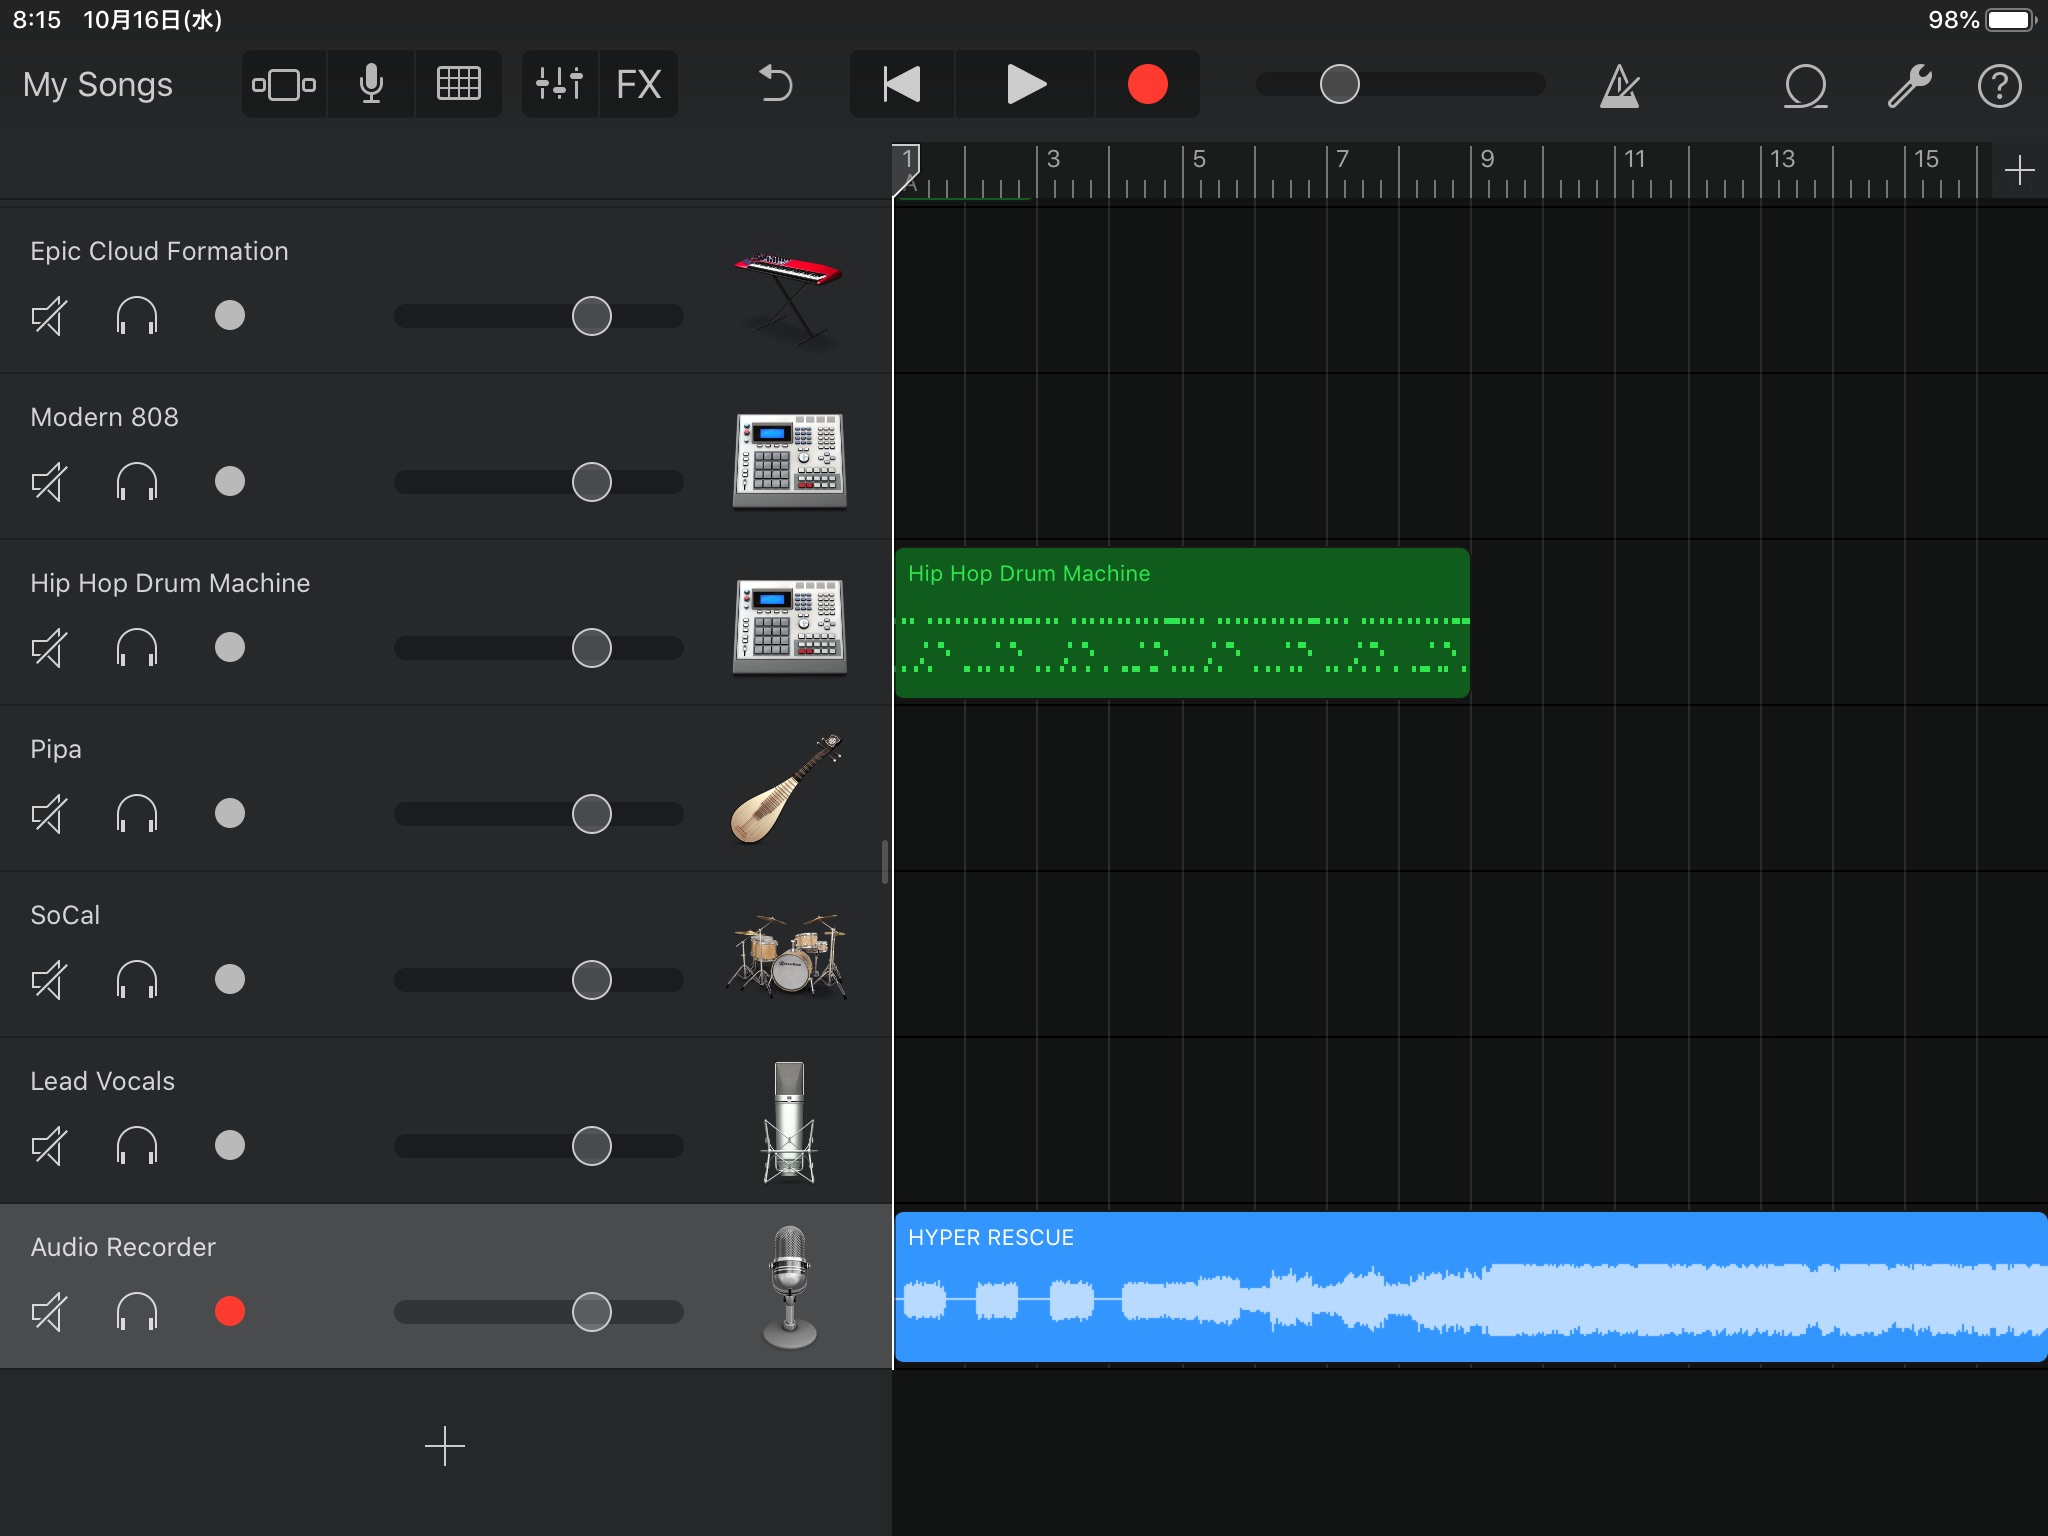Tap bar 5 on the timeline ruler

1199,160
